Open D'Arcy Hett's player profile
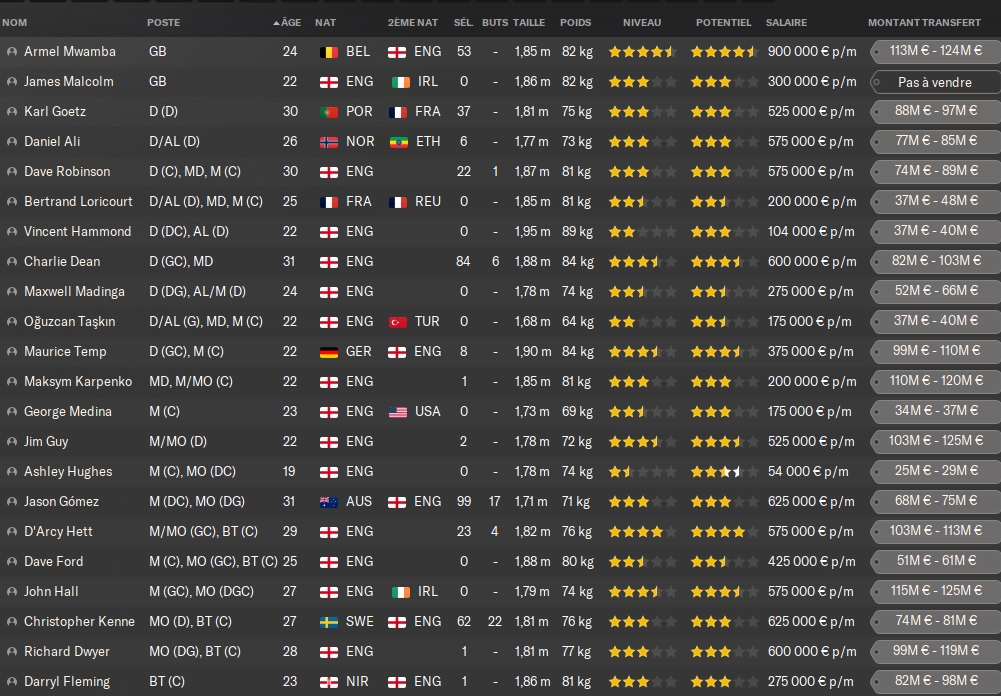This screenshot has height=696, width=1001. click(59, 532)
